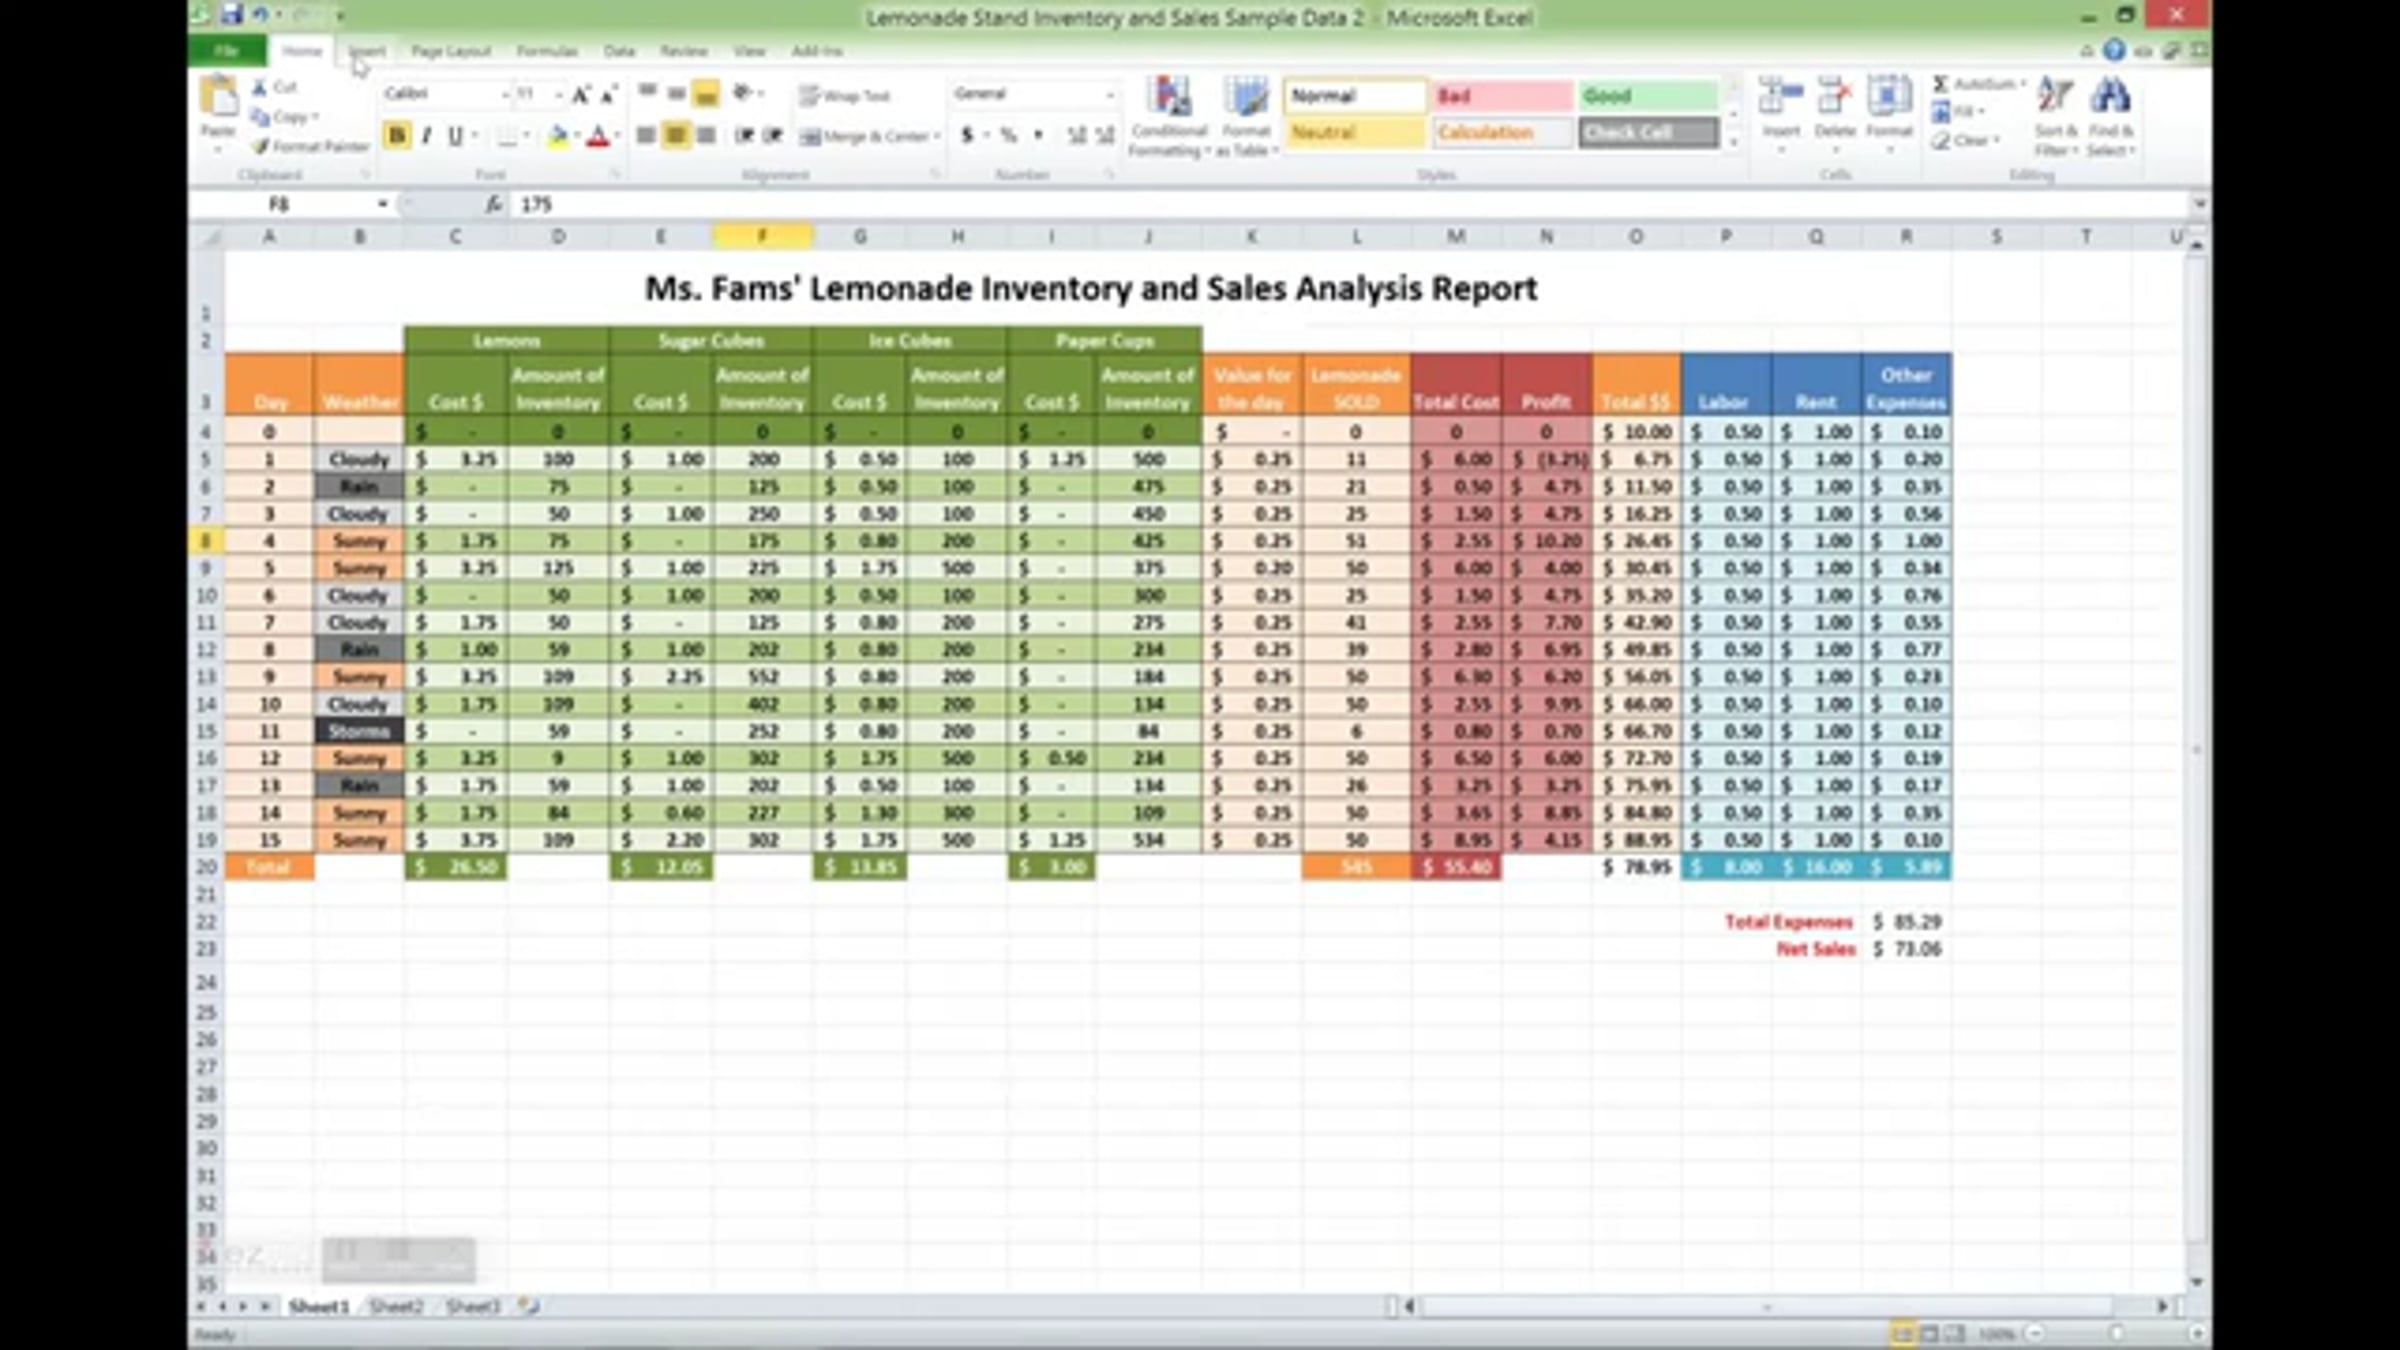Toggle Wrap Text
Viewport: 2400px width, 1350px height.
click(845, 96)
